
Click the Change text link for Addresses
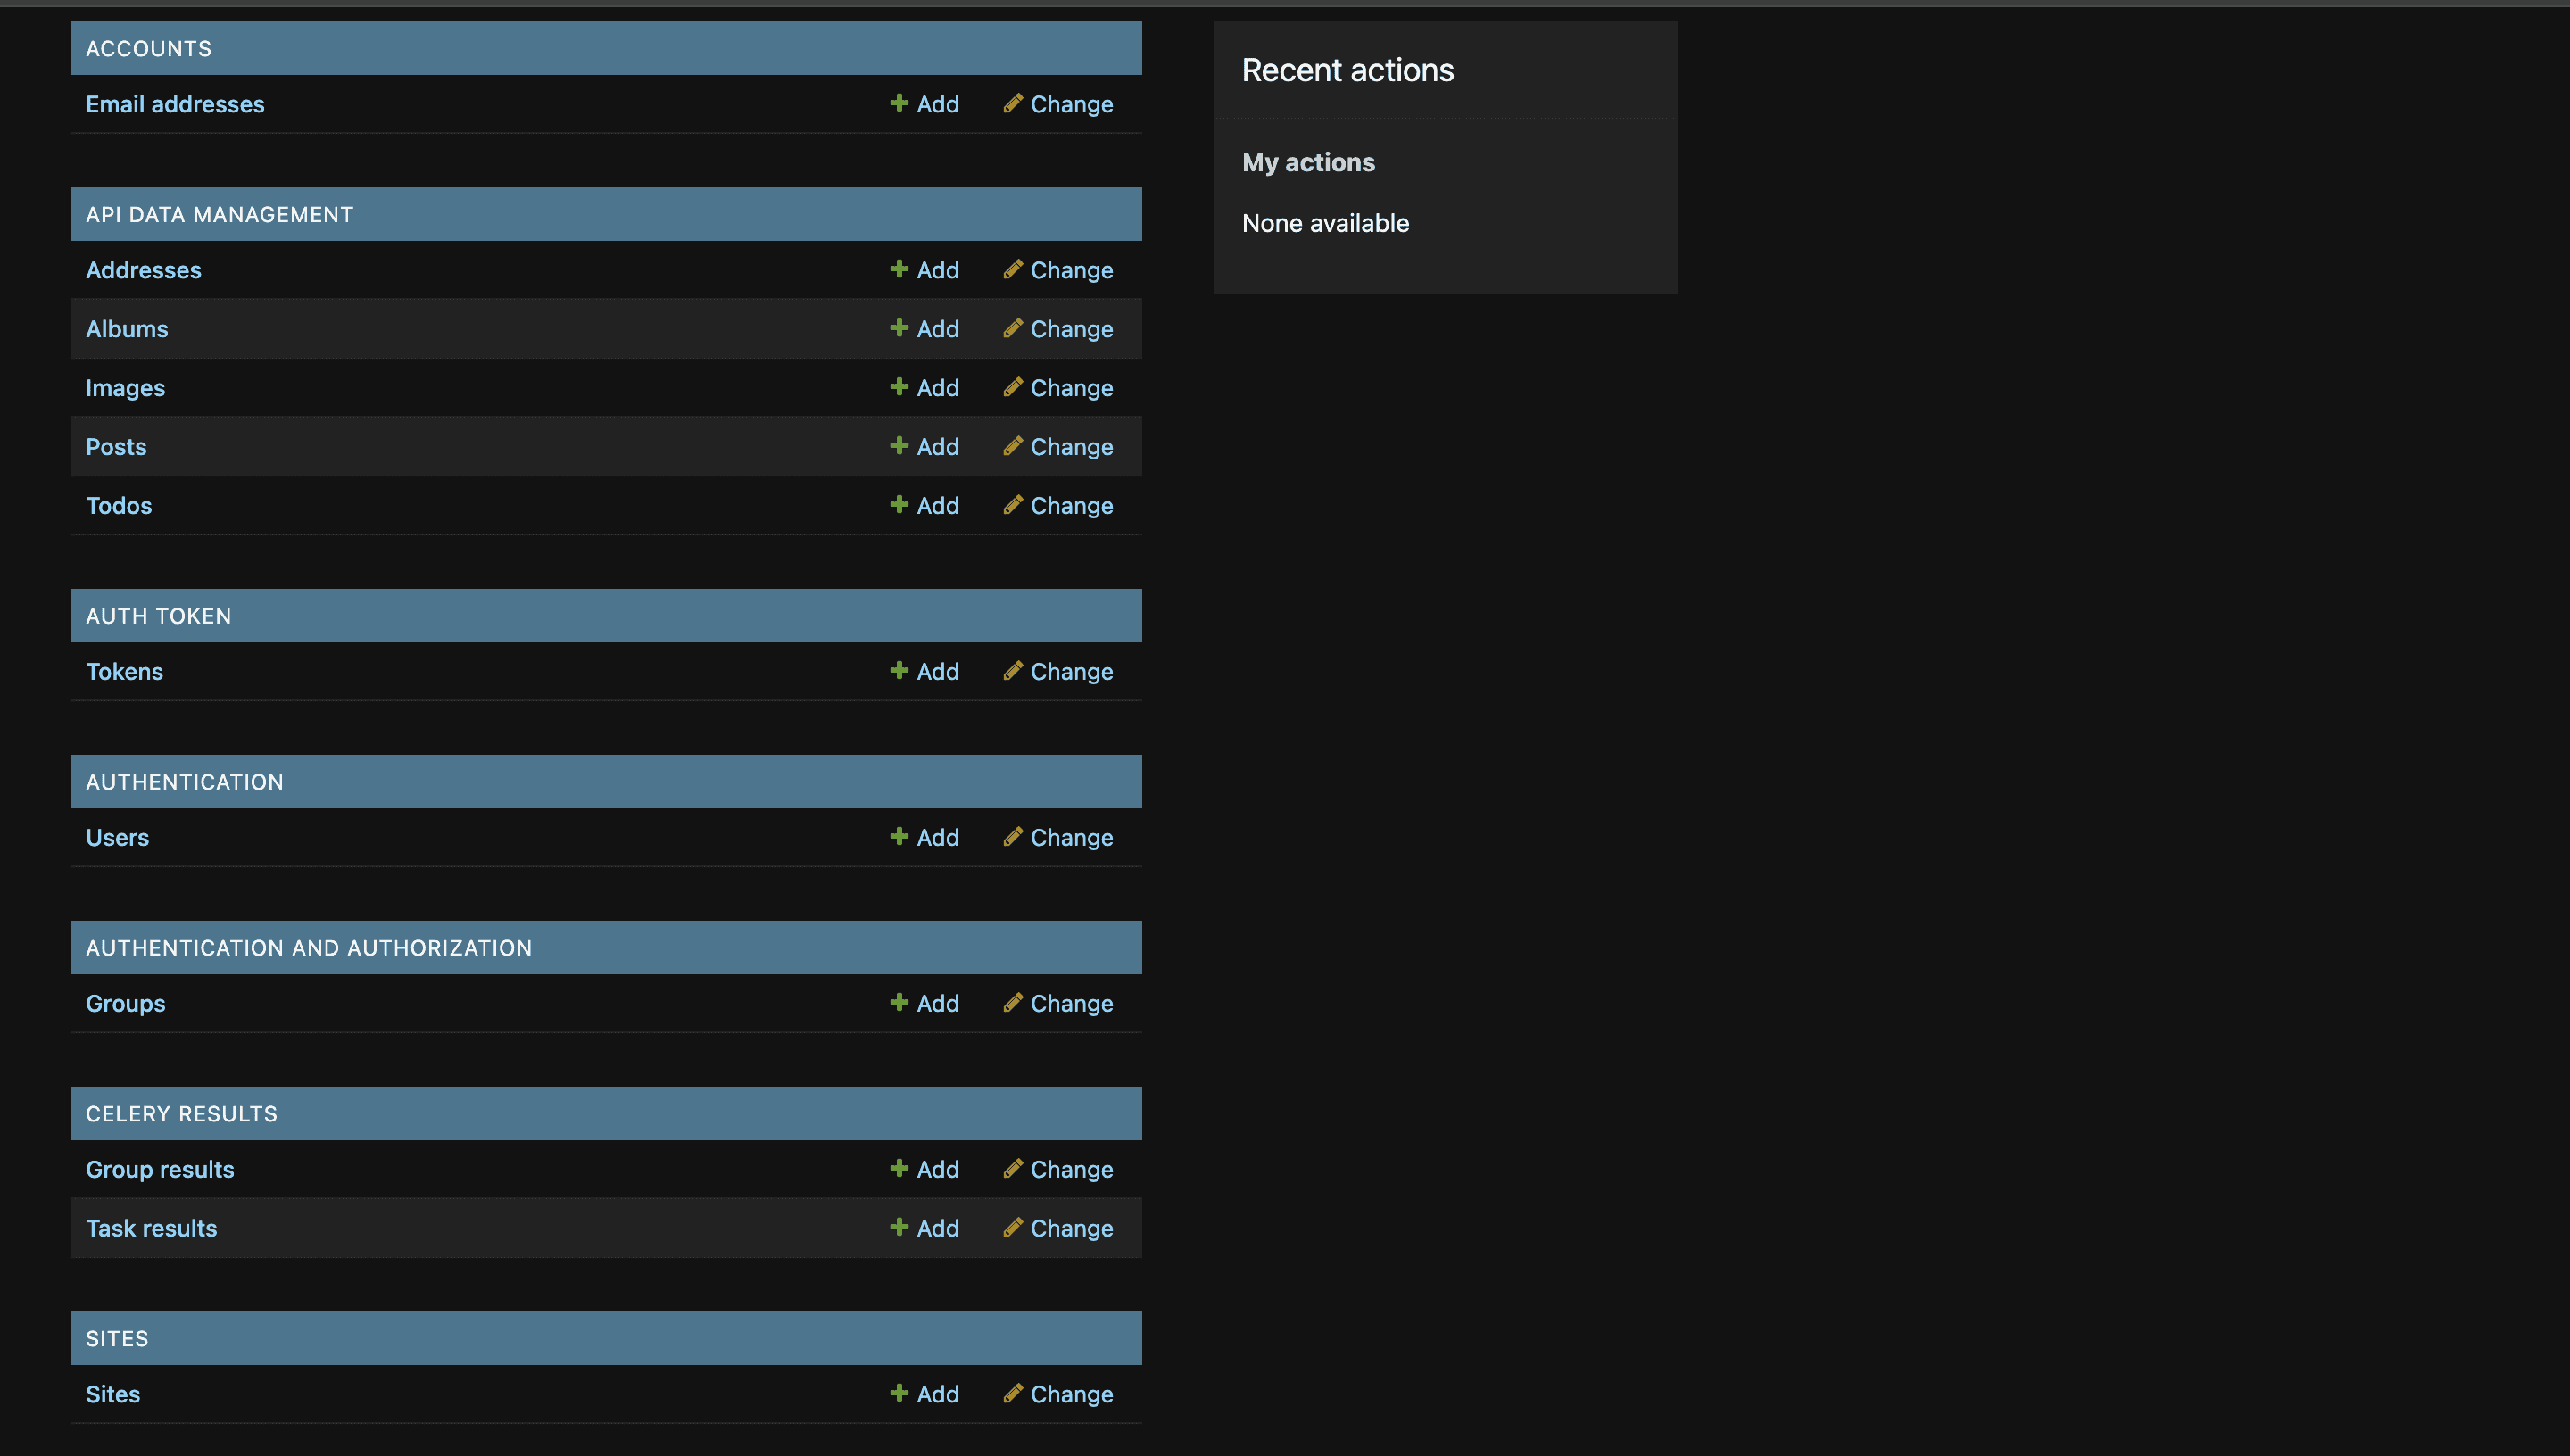1071,270
